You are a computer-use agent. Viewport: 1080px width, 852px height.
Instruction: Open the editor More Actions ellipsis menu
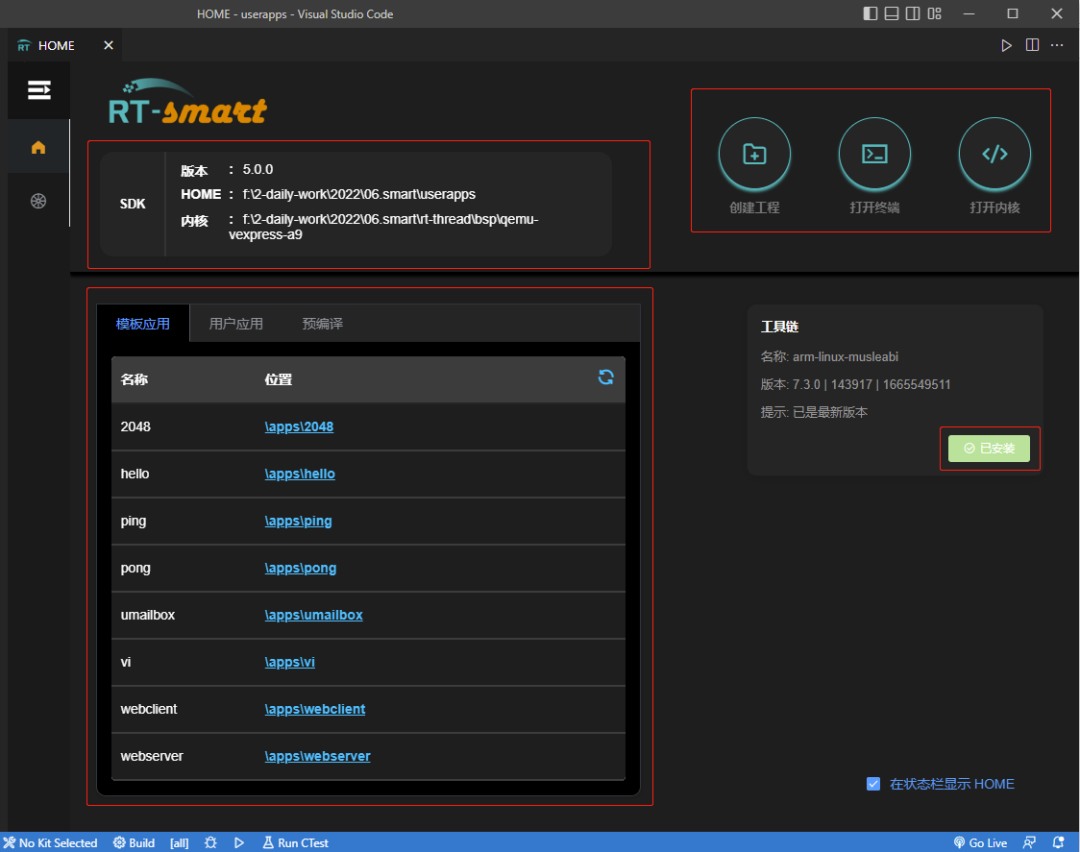point(1057,45)
